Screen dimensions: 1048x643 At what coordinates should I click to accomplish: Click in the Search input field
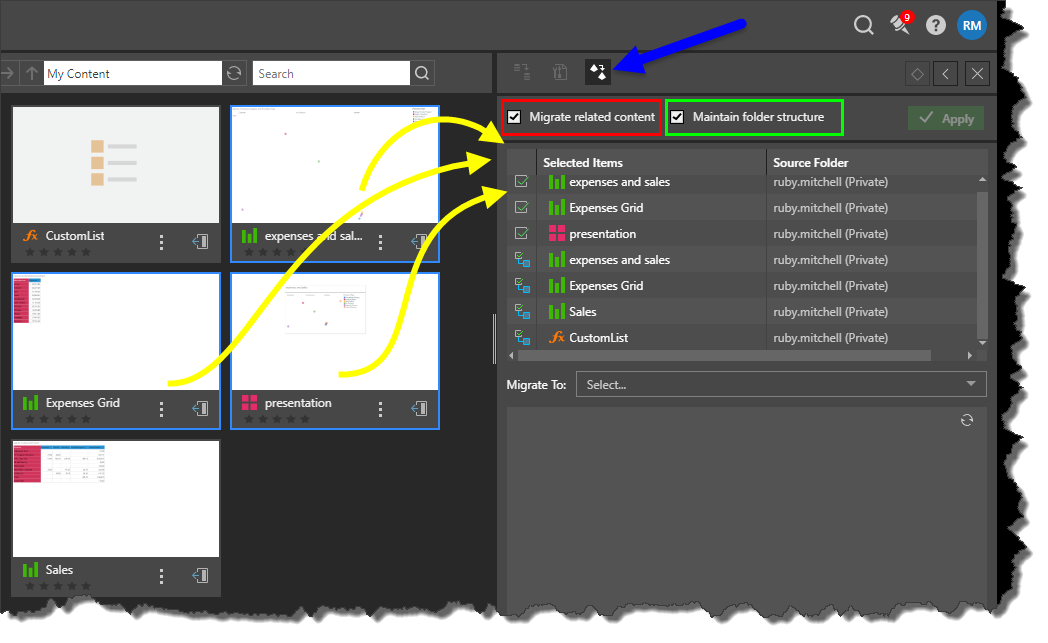[x=331, y=73]
